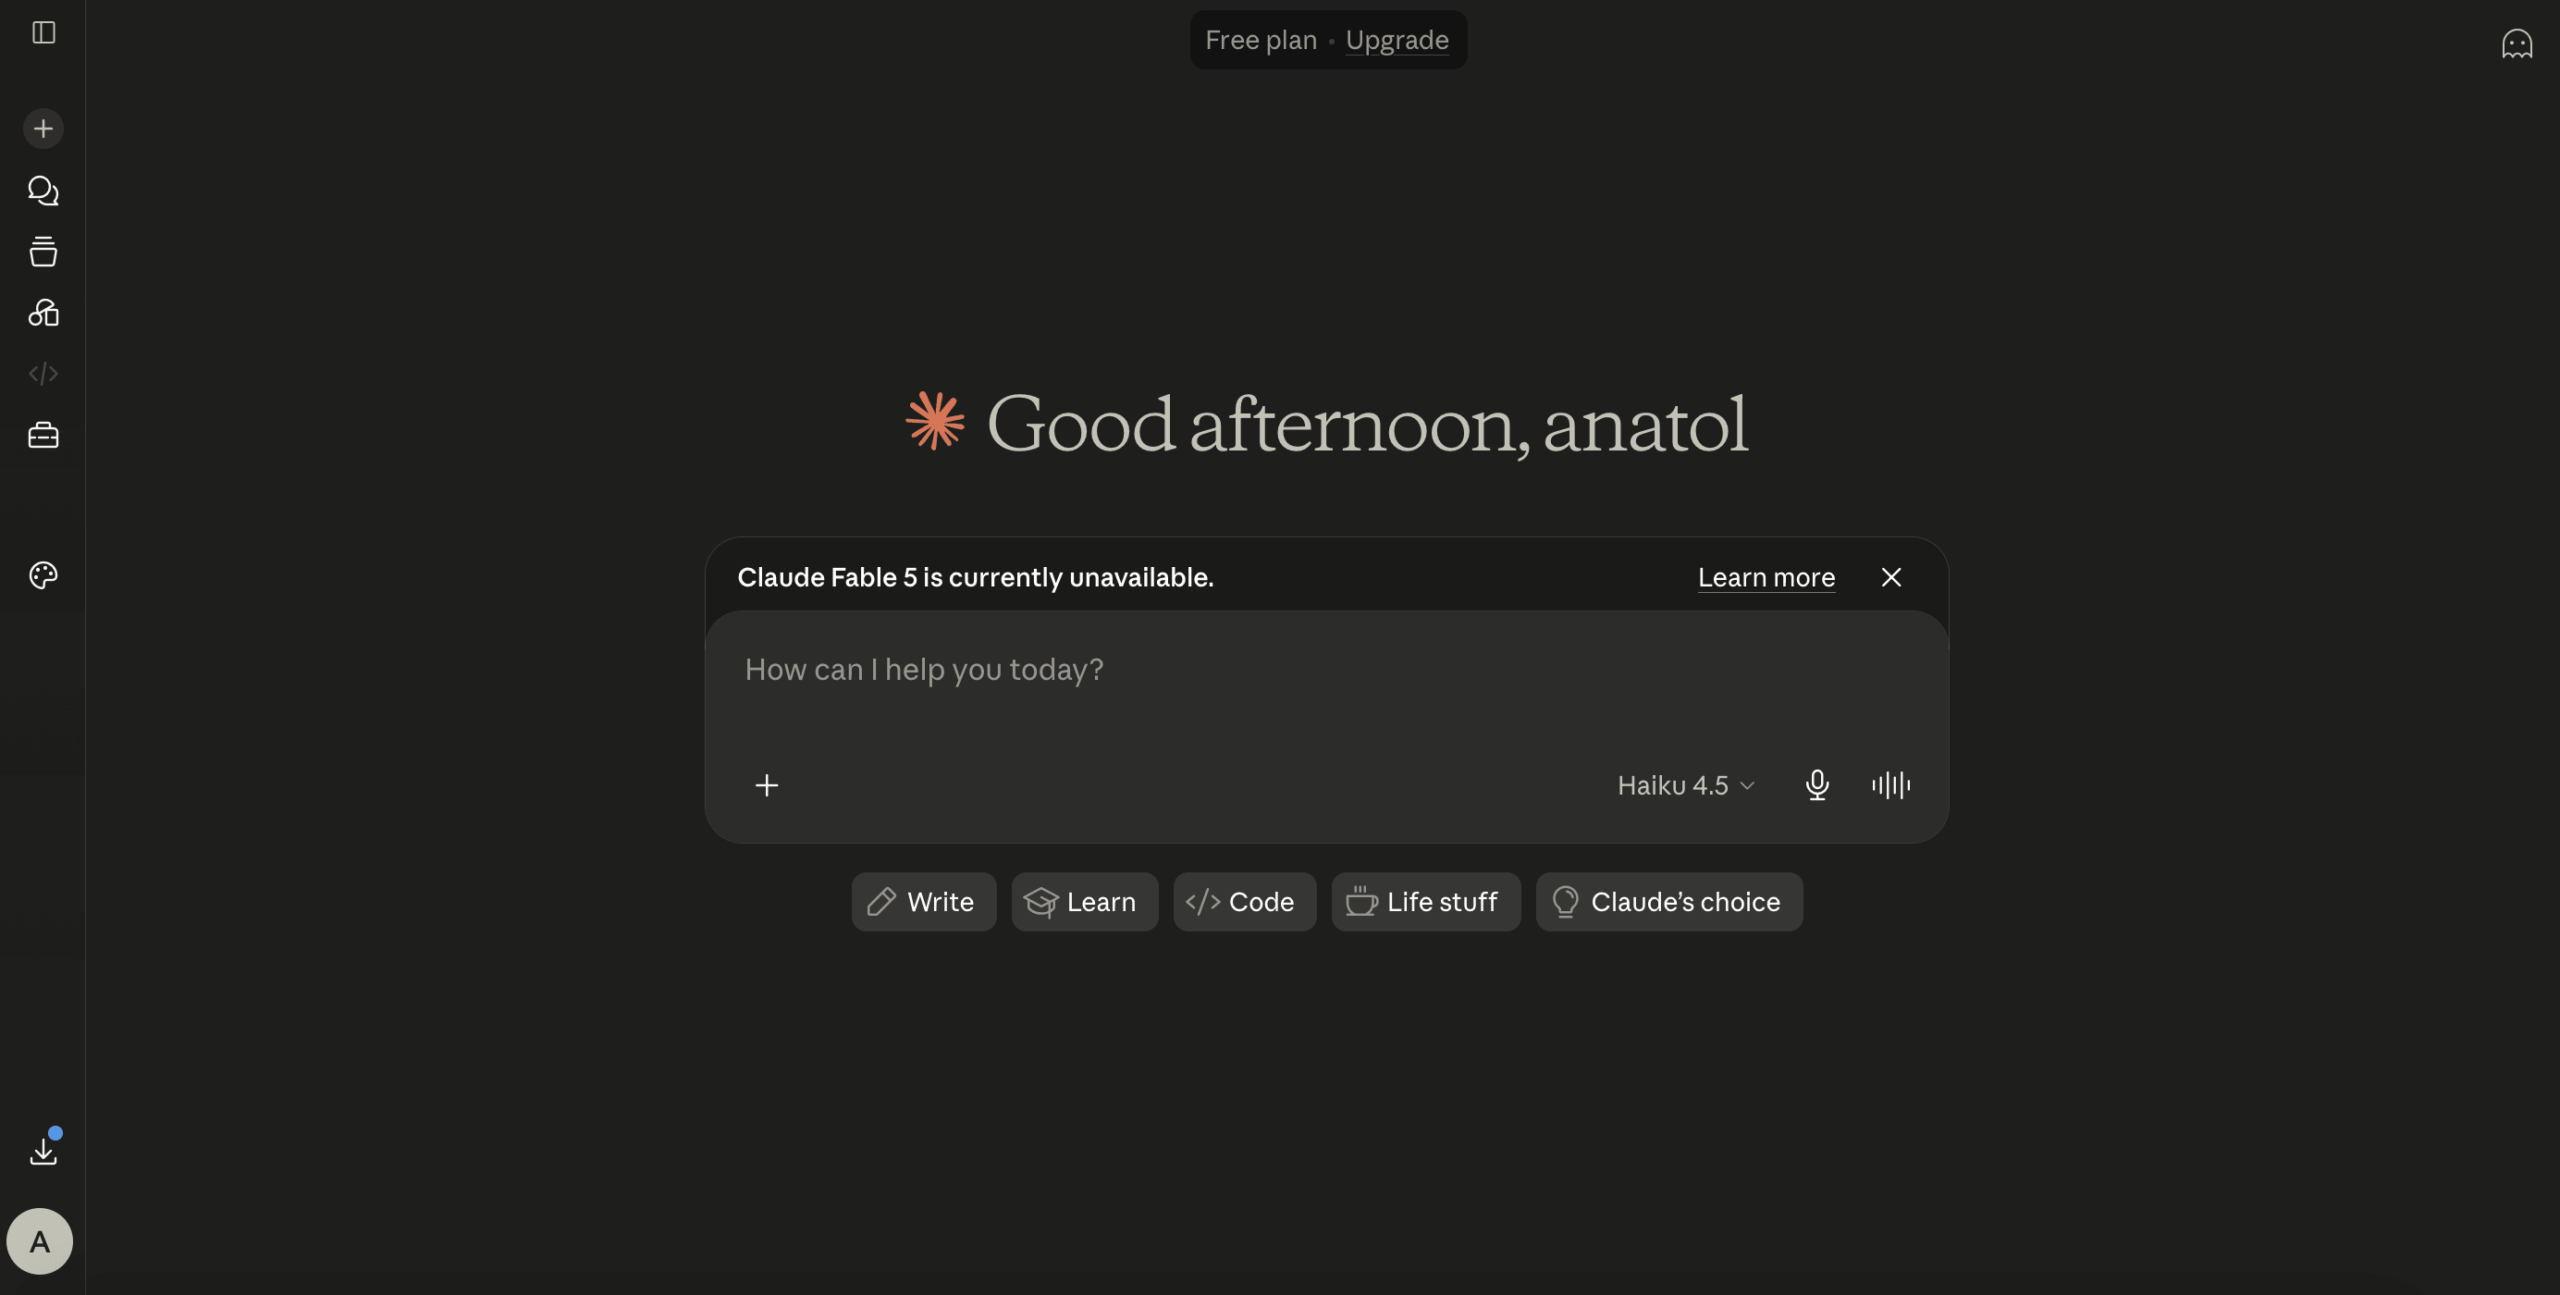Click the microphone dictation icon
2560x1295 pixels.
click(x=1817, y=785)
